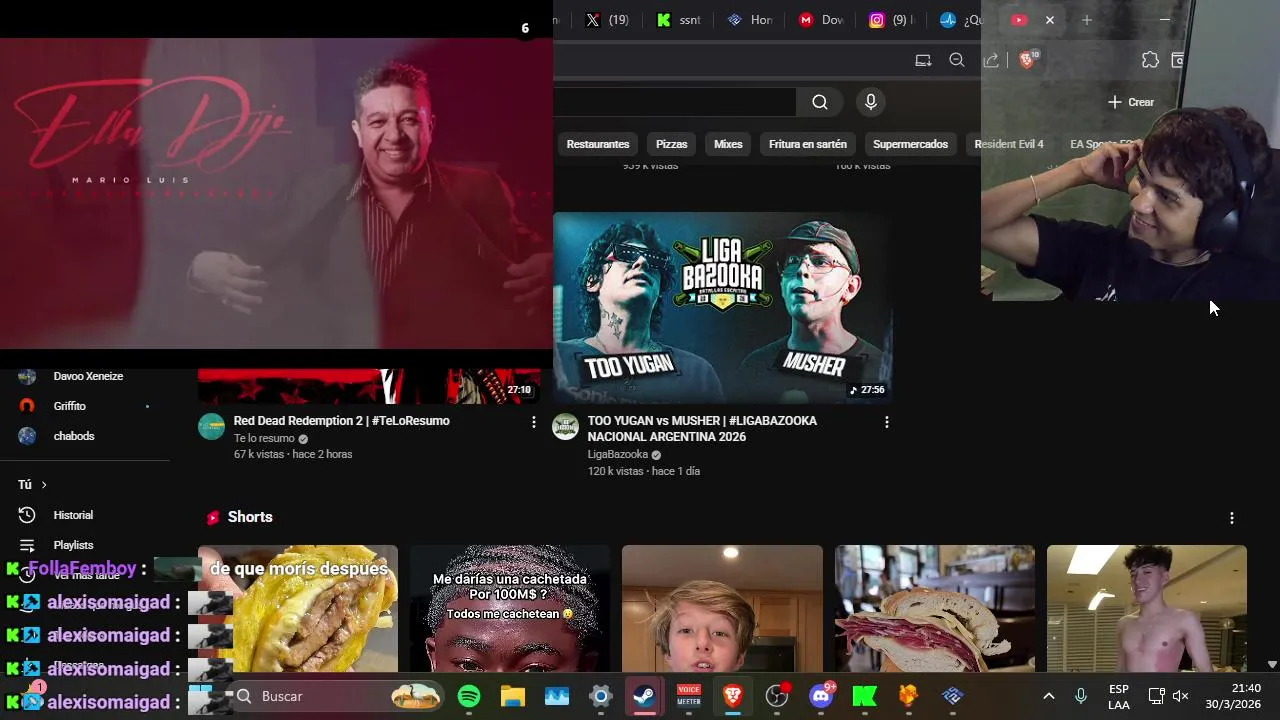Click the Crear button
Screen dimensions: 1280x720
1131,102
